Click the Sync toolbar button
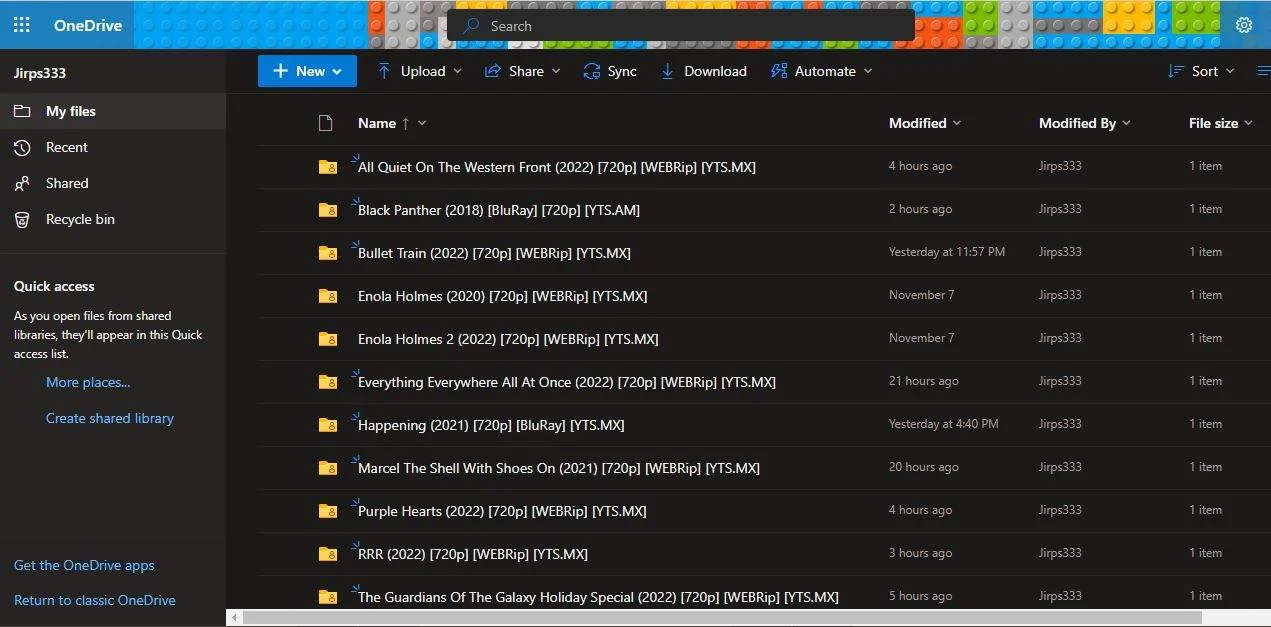The width and height of the screenshot is (1271, 627). (x=610, y=71)
